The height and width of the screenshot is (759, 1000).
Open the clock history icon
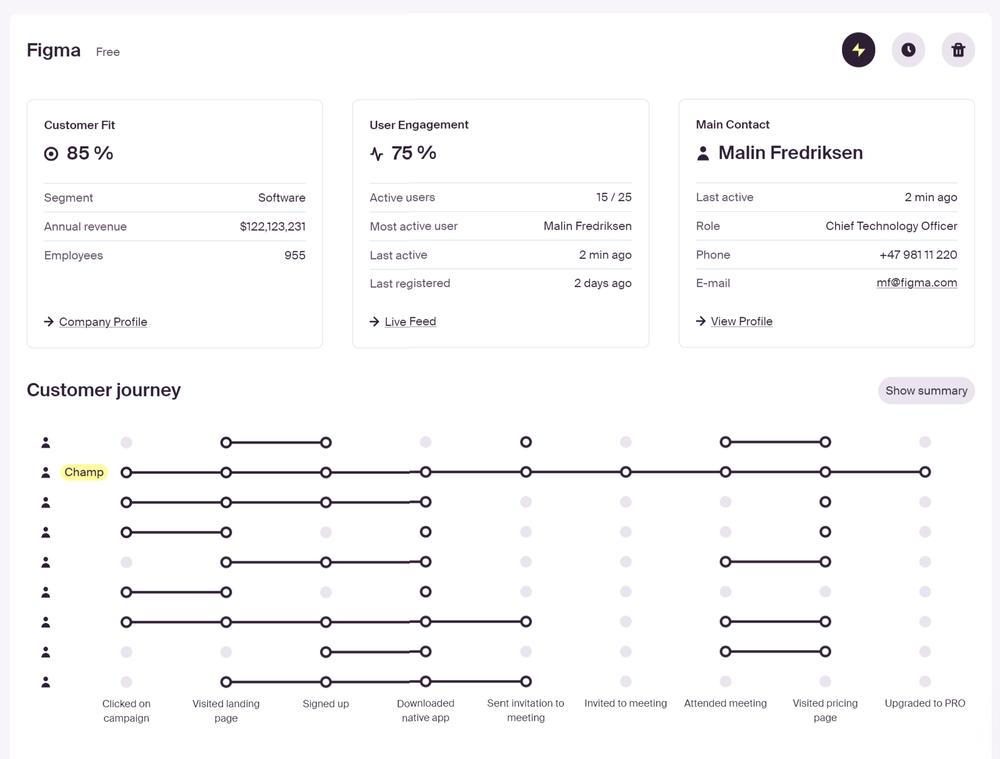point(908,50)
